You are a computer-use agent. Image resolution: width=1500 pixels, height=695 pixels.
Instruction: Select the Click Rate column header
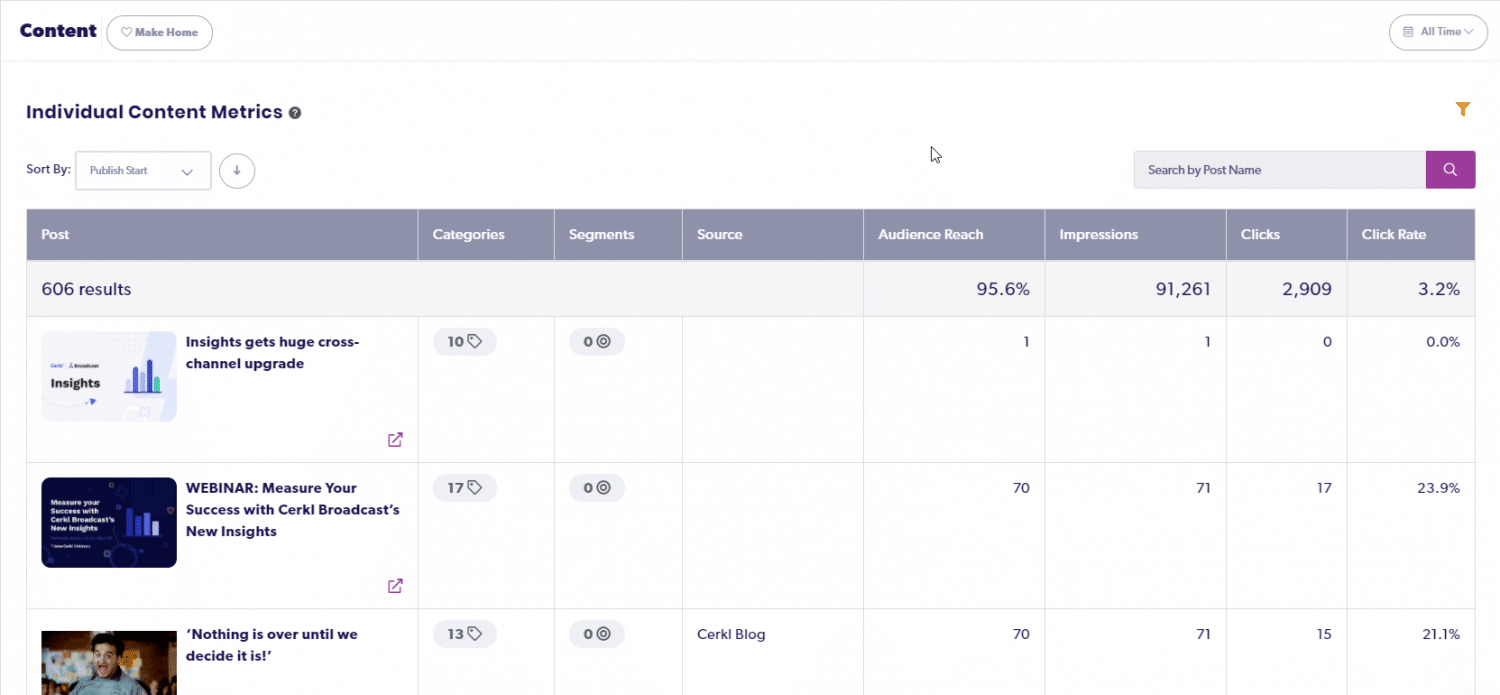point(1394,234)
